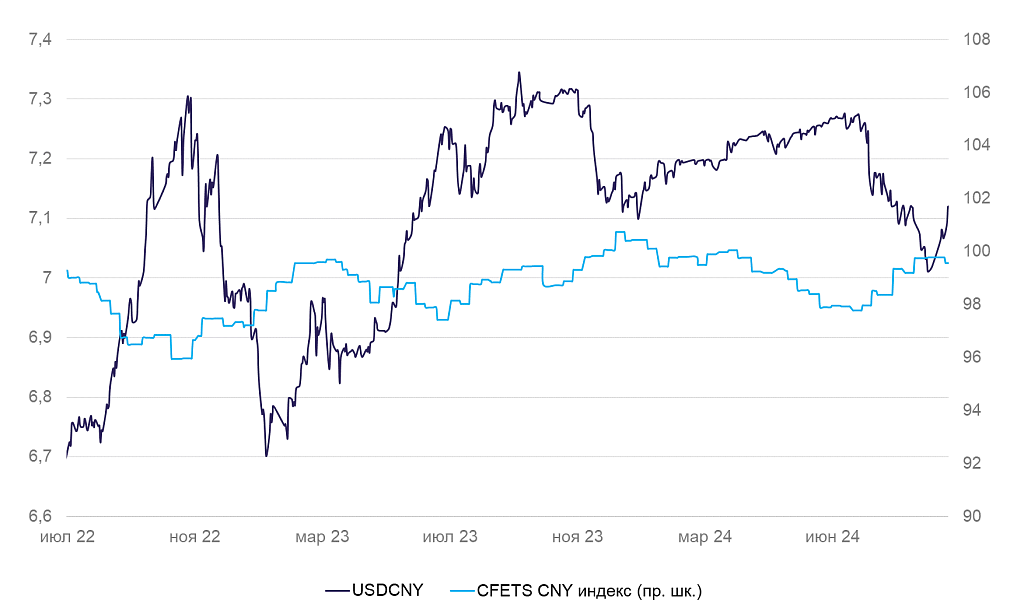Select the 96 right axis label

pyautogui.click(x=972, y=358)
